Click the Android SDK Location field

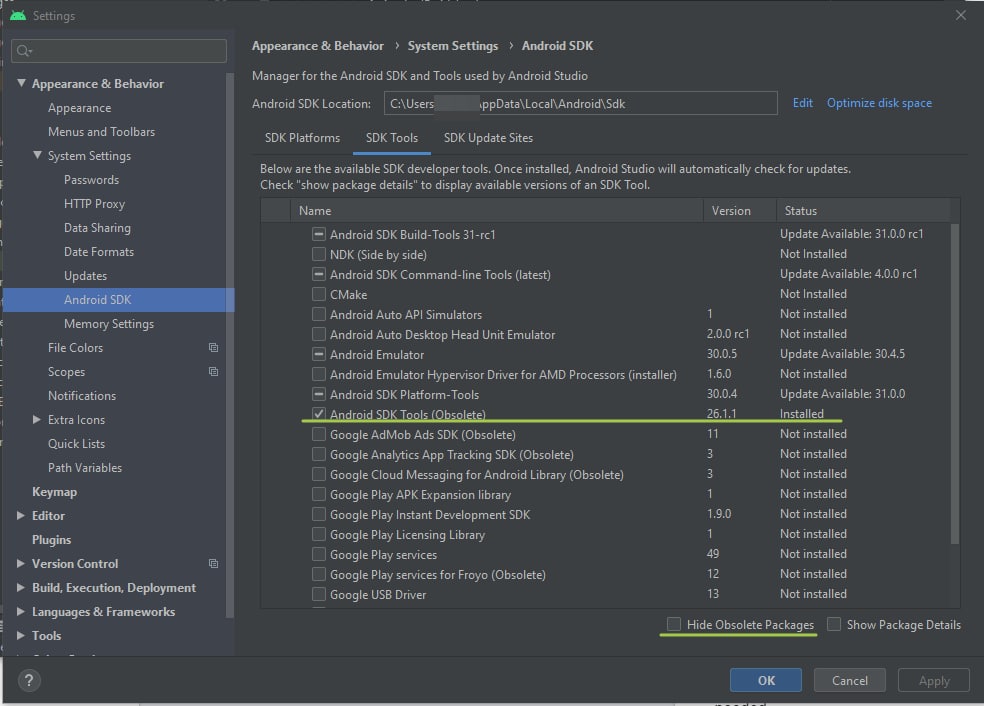click(580, 104)
